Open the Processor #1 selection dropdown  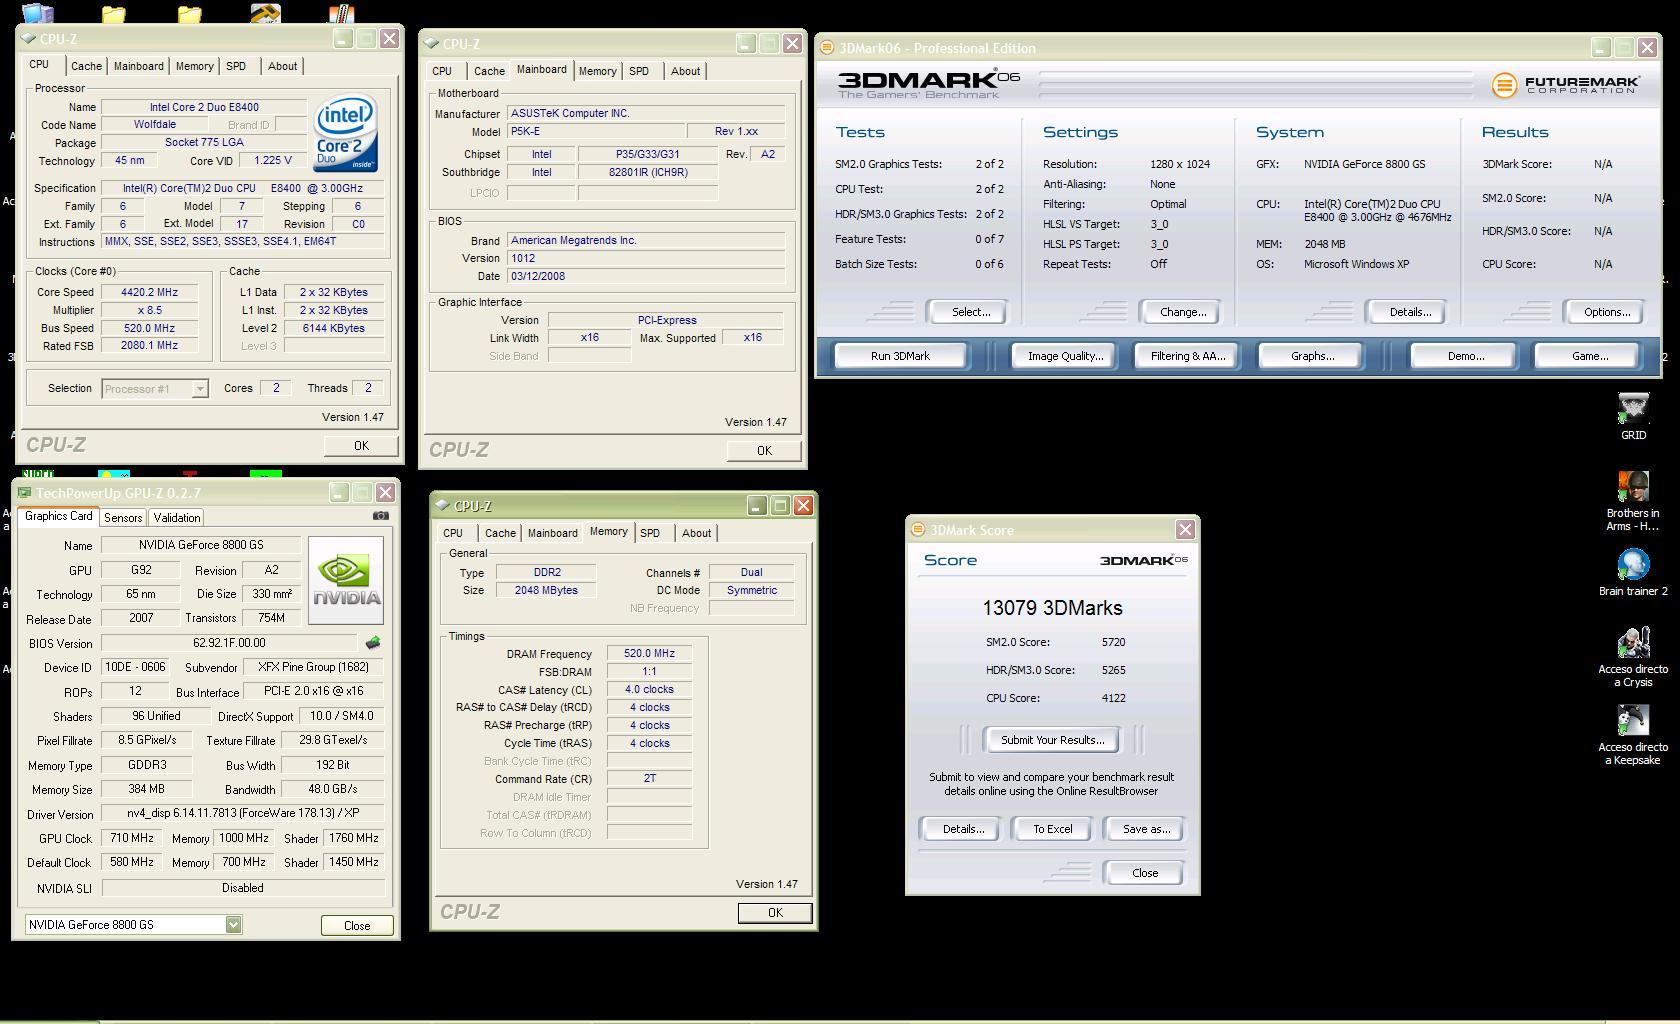(200, 389)
